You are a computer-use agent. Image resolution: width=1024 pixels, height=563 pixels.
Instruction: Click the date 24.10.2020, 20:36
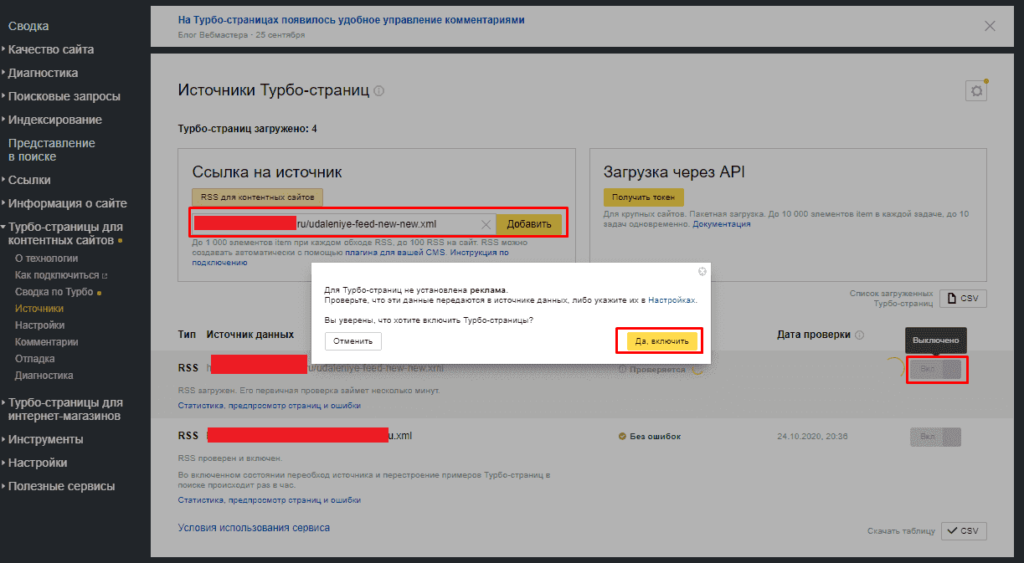tap(812, 436)
